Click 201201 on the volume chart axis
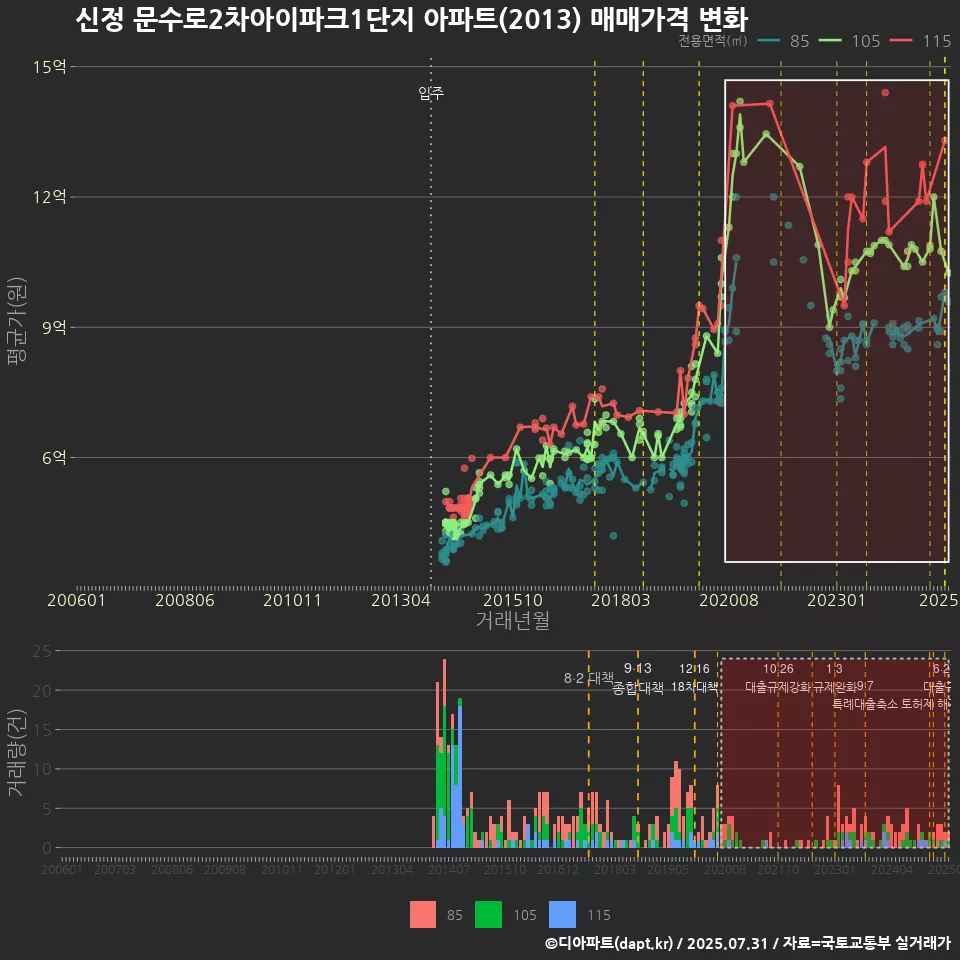 (x=335, y=869)
